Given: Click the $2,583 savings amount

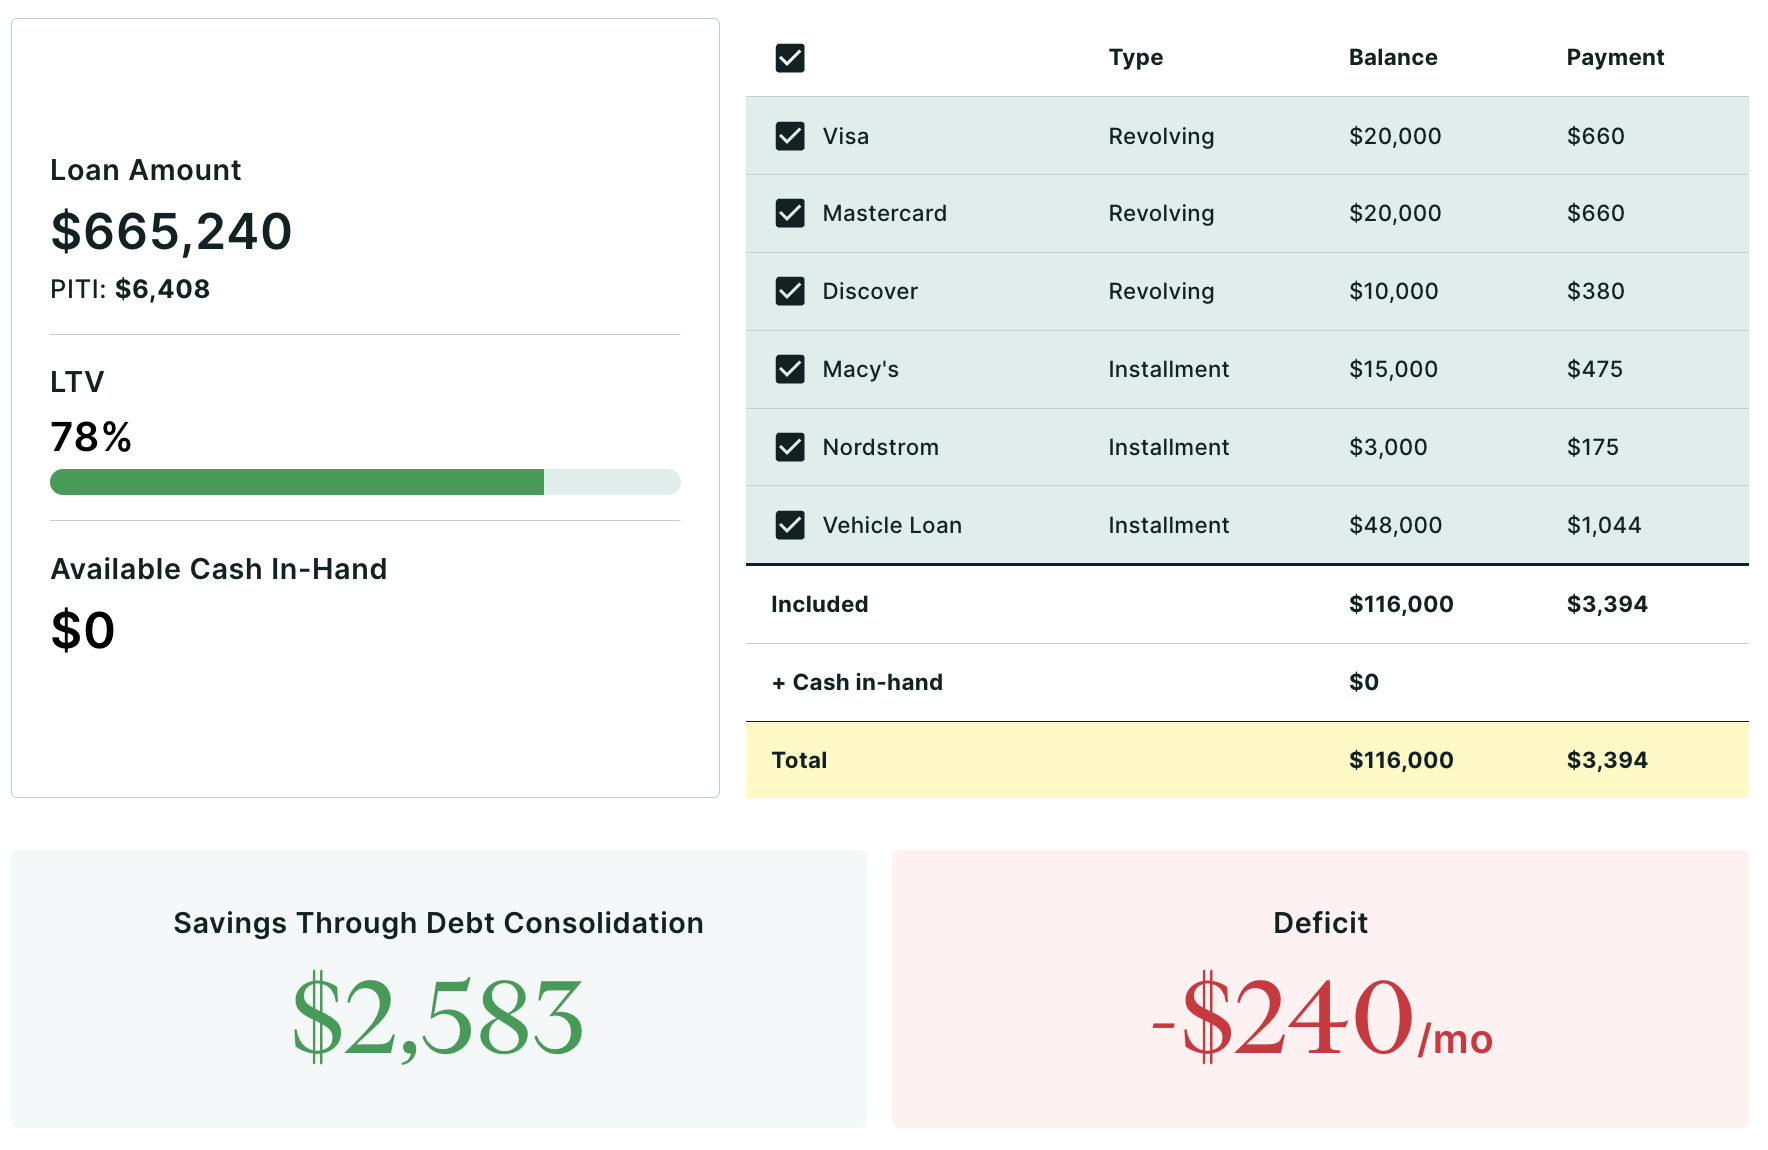Looking at the screenshot, I should pos(438,1018).
